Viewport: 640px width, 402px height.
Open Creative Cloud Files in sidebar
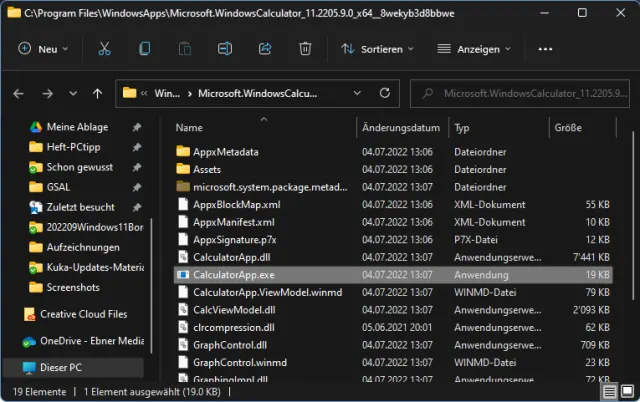85,313
